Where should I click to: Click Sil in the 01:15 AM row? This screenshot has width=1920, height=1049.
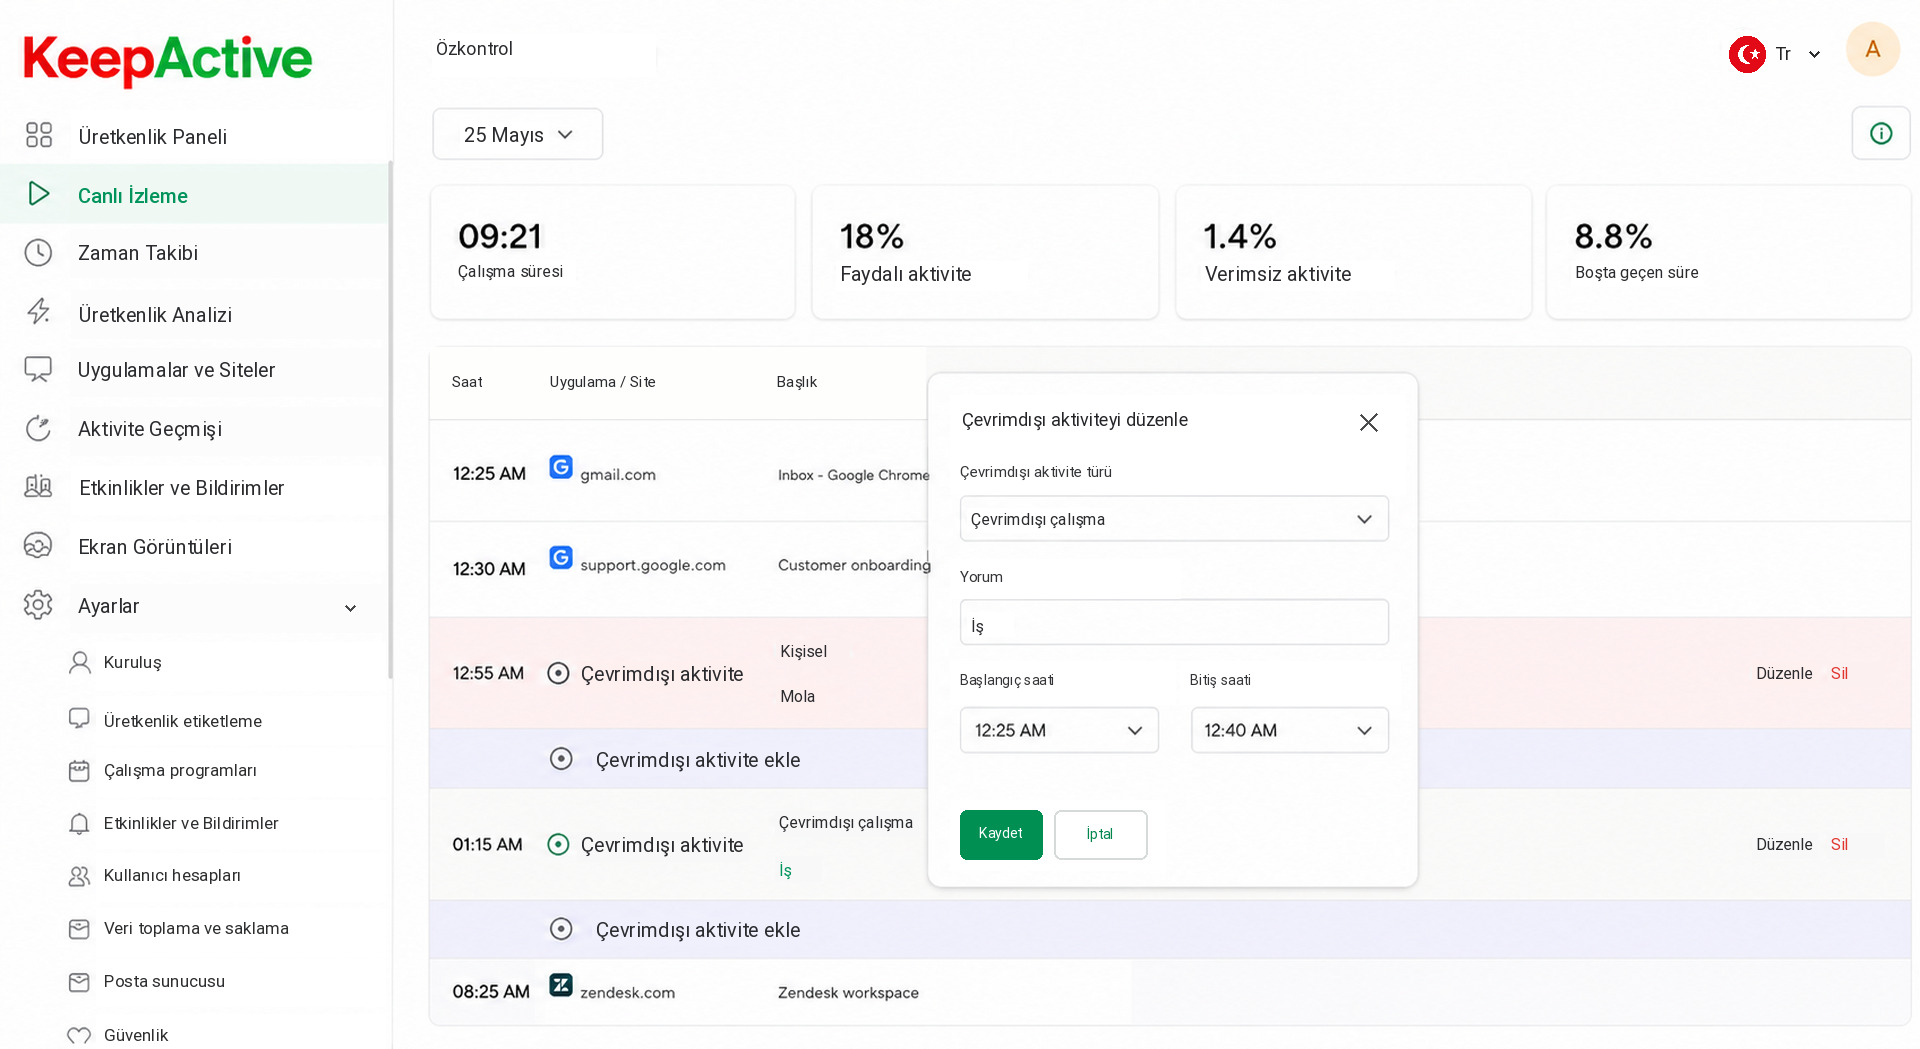click(1839, 844)
